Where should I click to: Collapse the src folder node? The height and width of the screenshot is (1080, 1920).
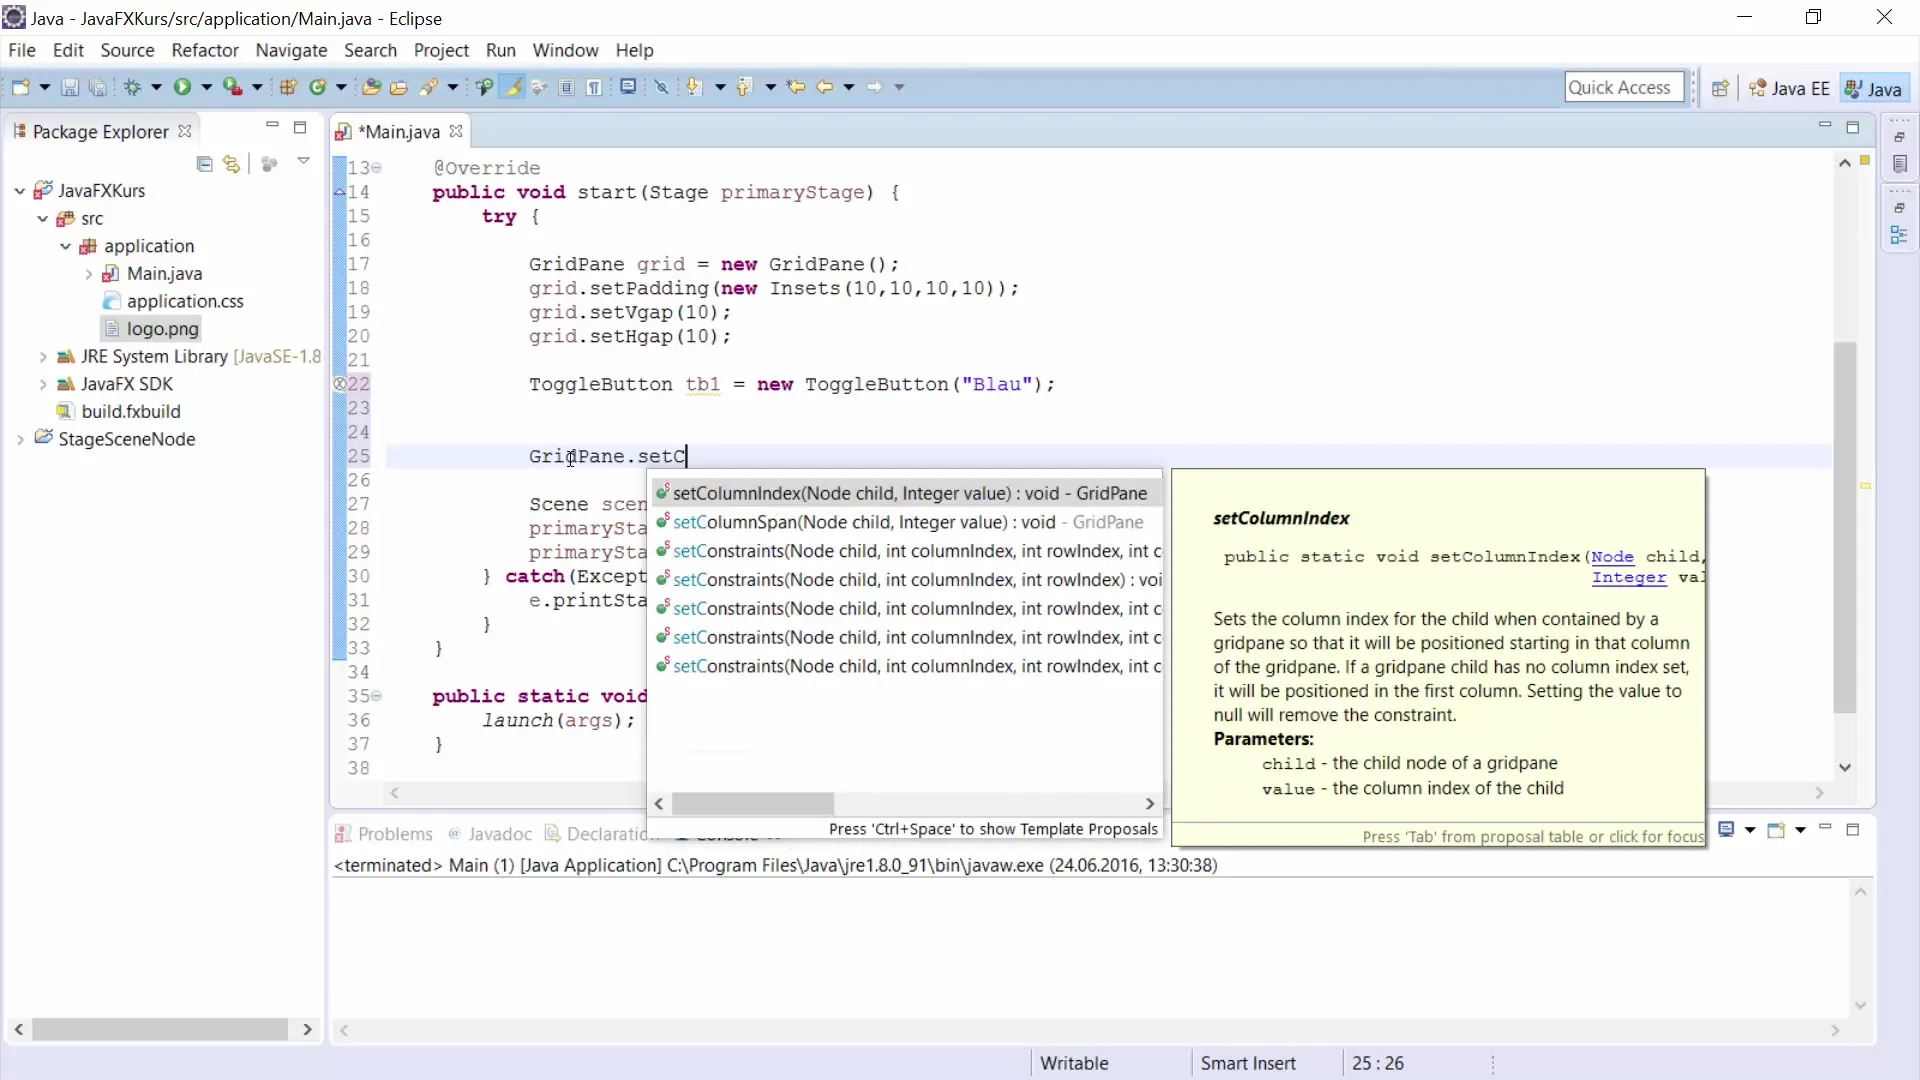pos(42,218)
